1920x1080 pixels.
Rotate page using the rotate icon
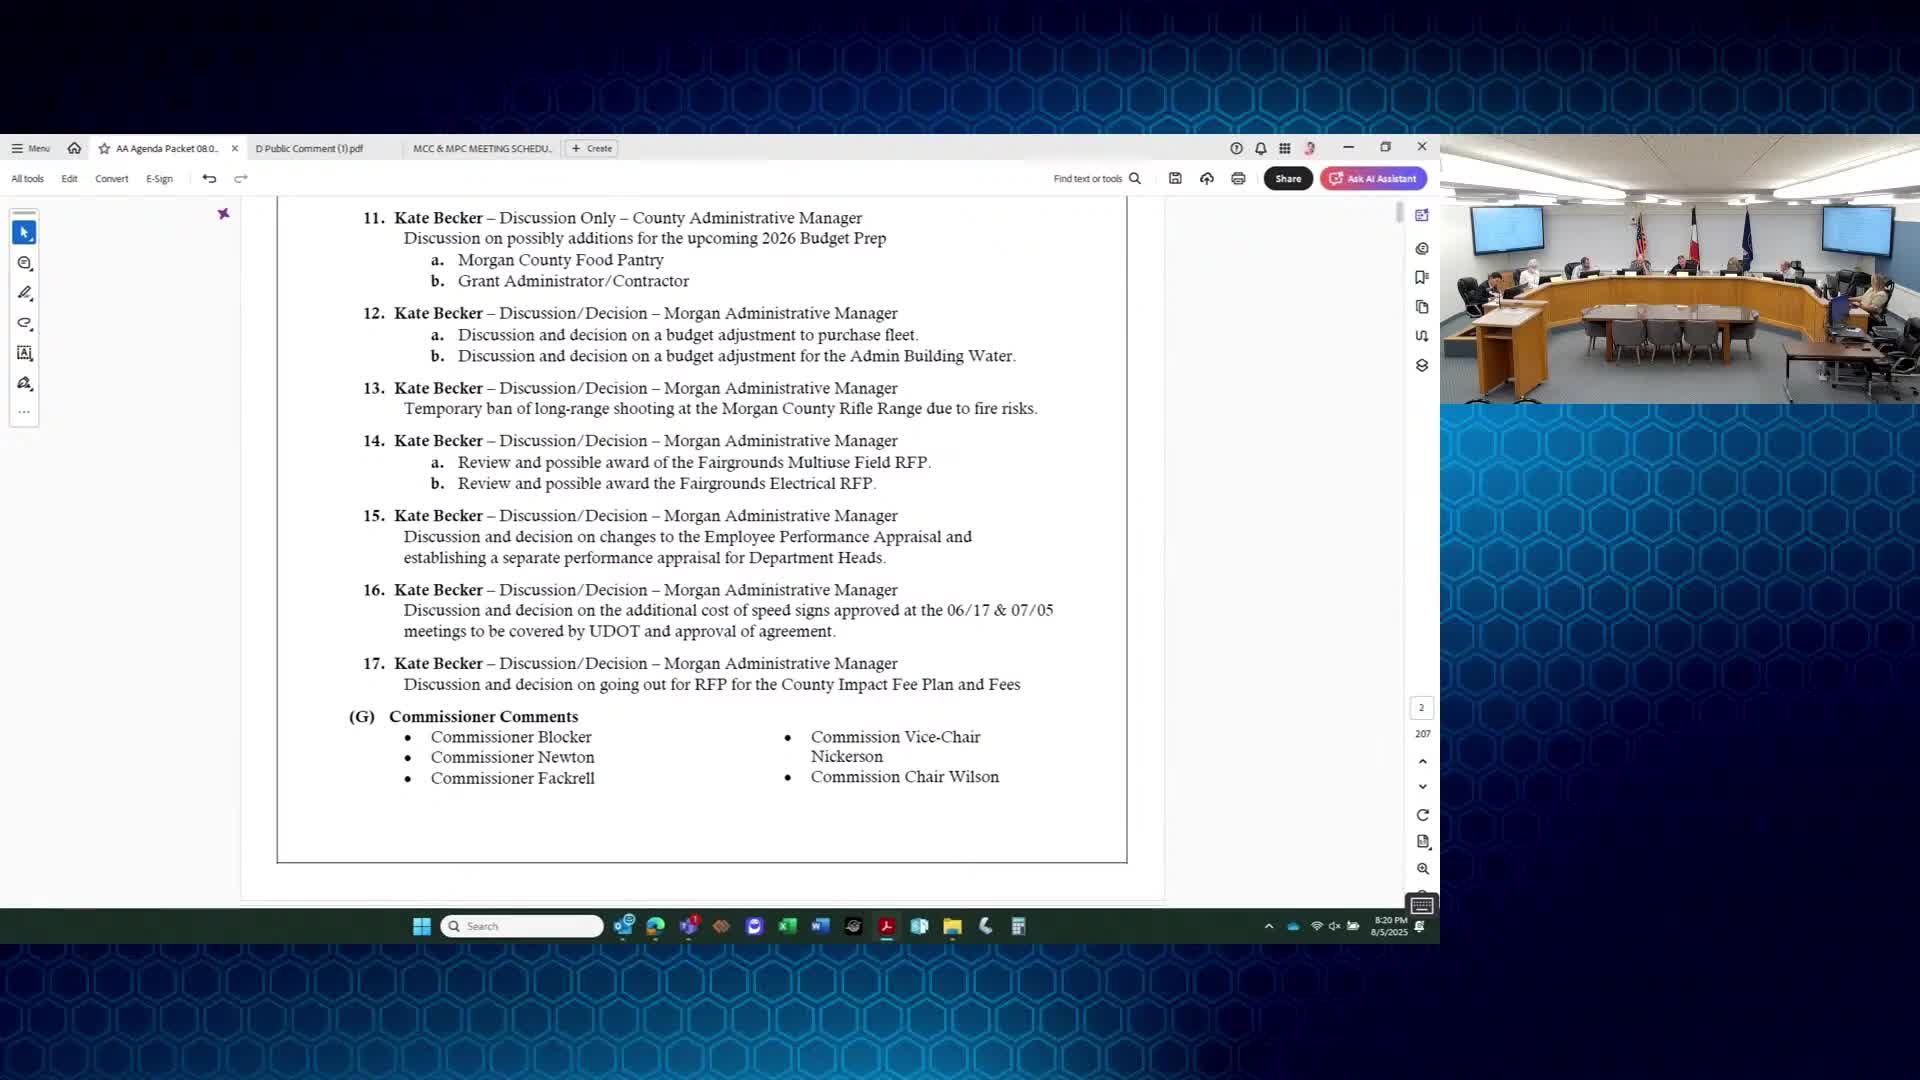[x=1422, y=815]
